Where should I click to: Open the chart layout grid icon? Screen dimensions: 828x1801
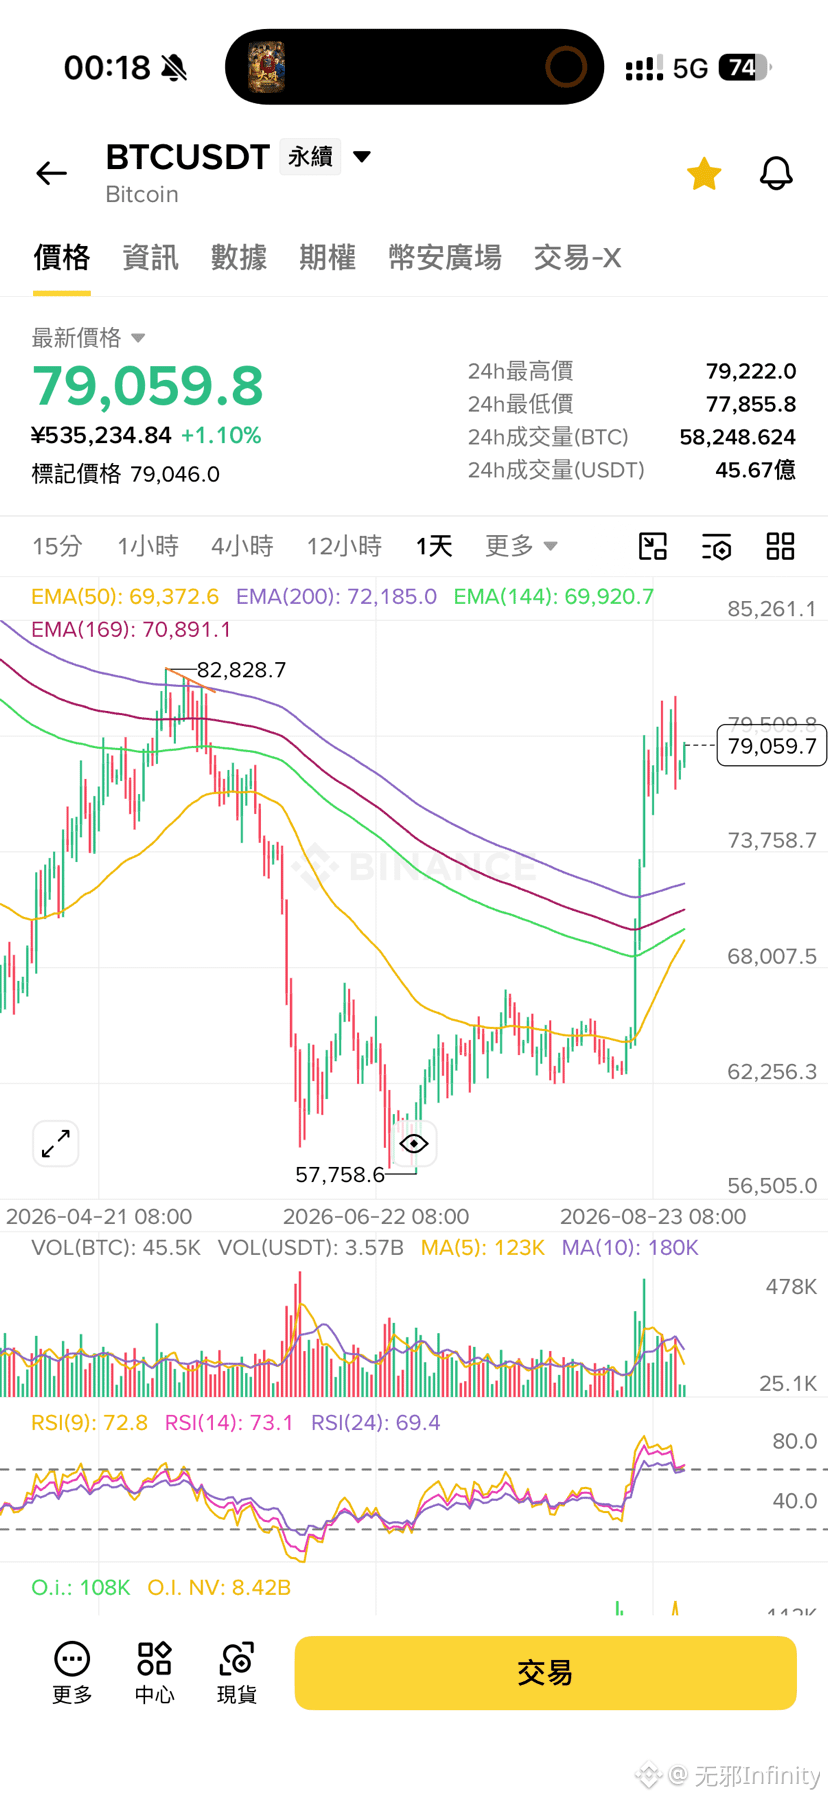(780, 546)
